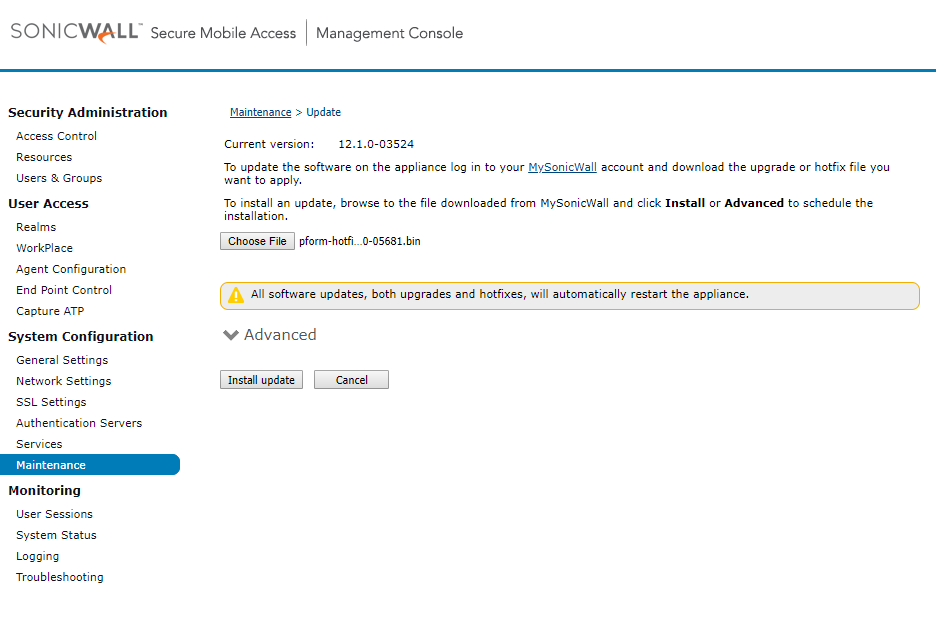Navigate to Authentication Servers
The height and width of the screenshot is (630, 936).
[79, 423]
